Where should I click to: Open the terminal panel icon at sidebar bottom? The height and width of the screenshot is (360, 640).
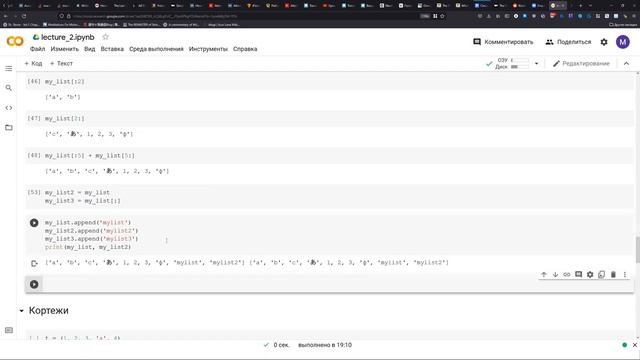coord(9,330)
